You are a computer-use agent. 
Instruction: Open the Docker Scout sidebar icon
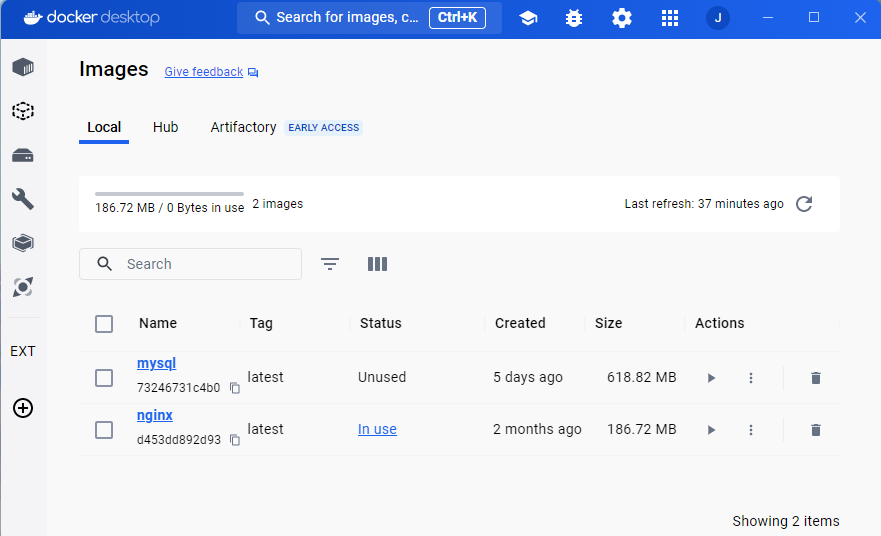coord(23,287)
